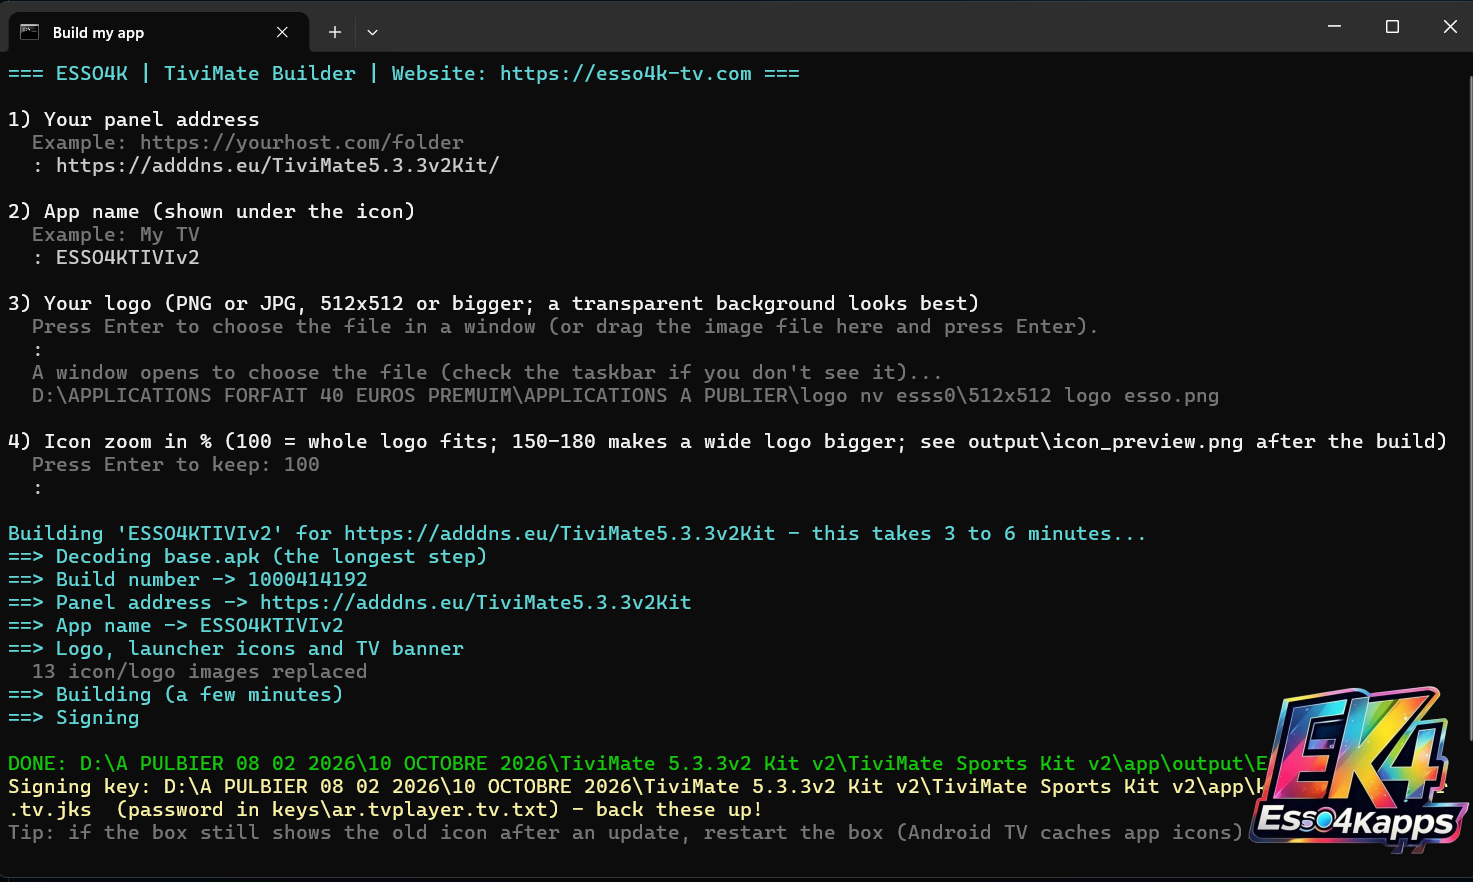
Task: Click the "3) Your logo" prompt line
Action: 494,303
